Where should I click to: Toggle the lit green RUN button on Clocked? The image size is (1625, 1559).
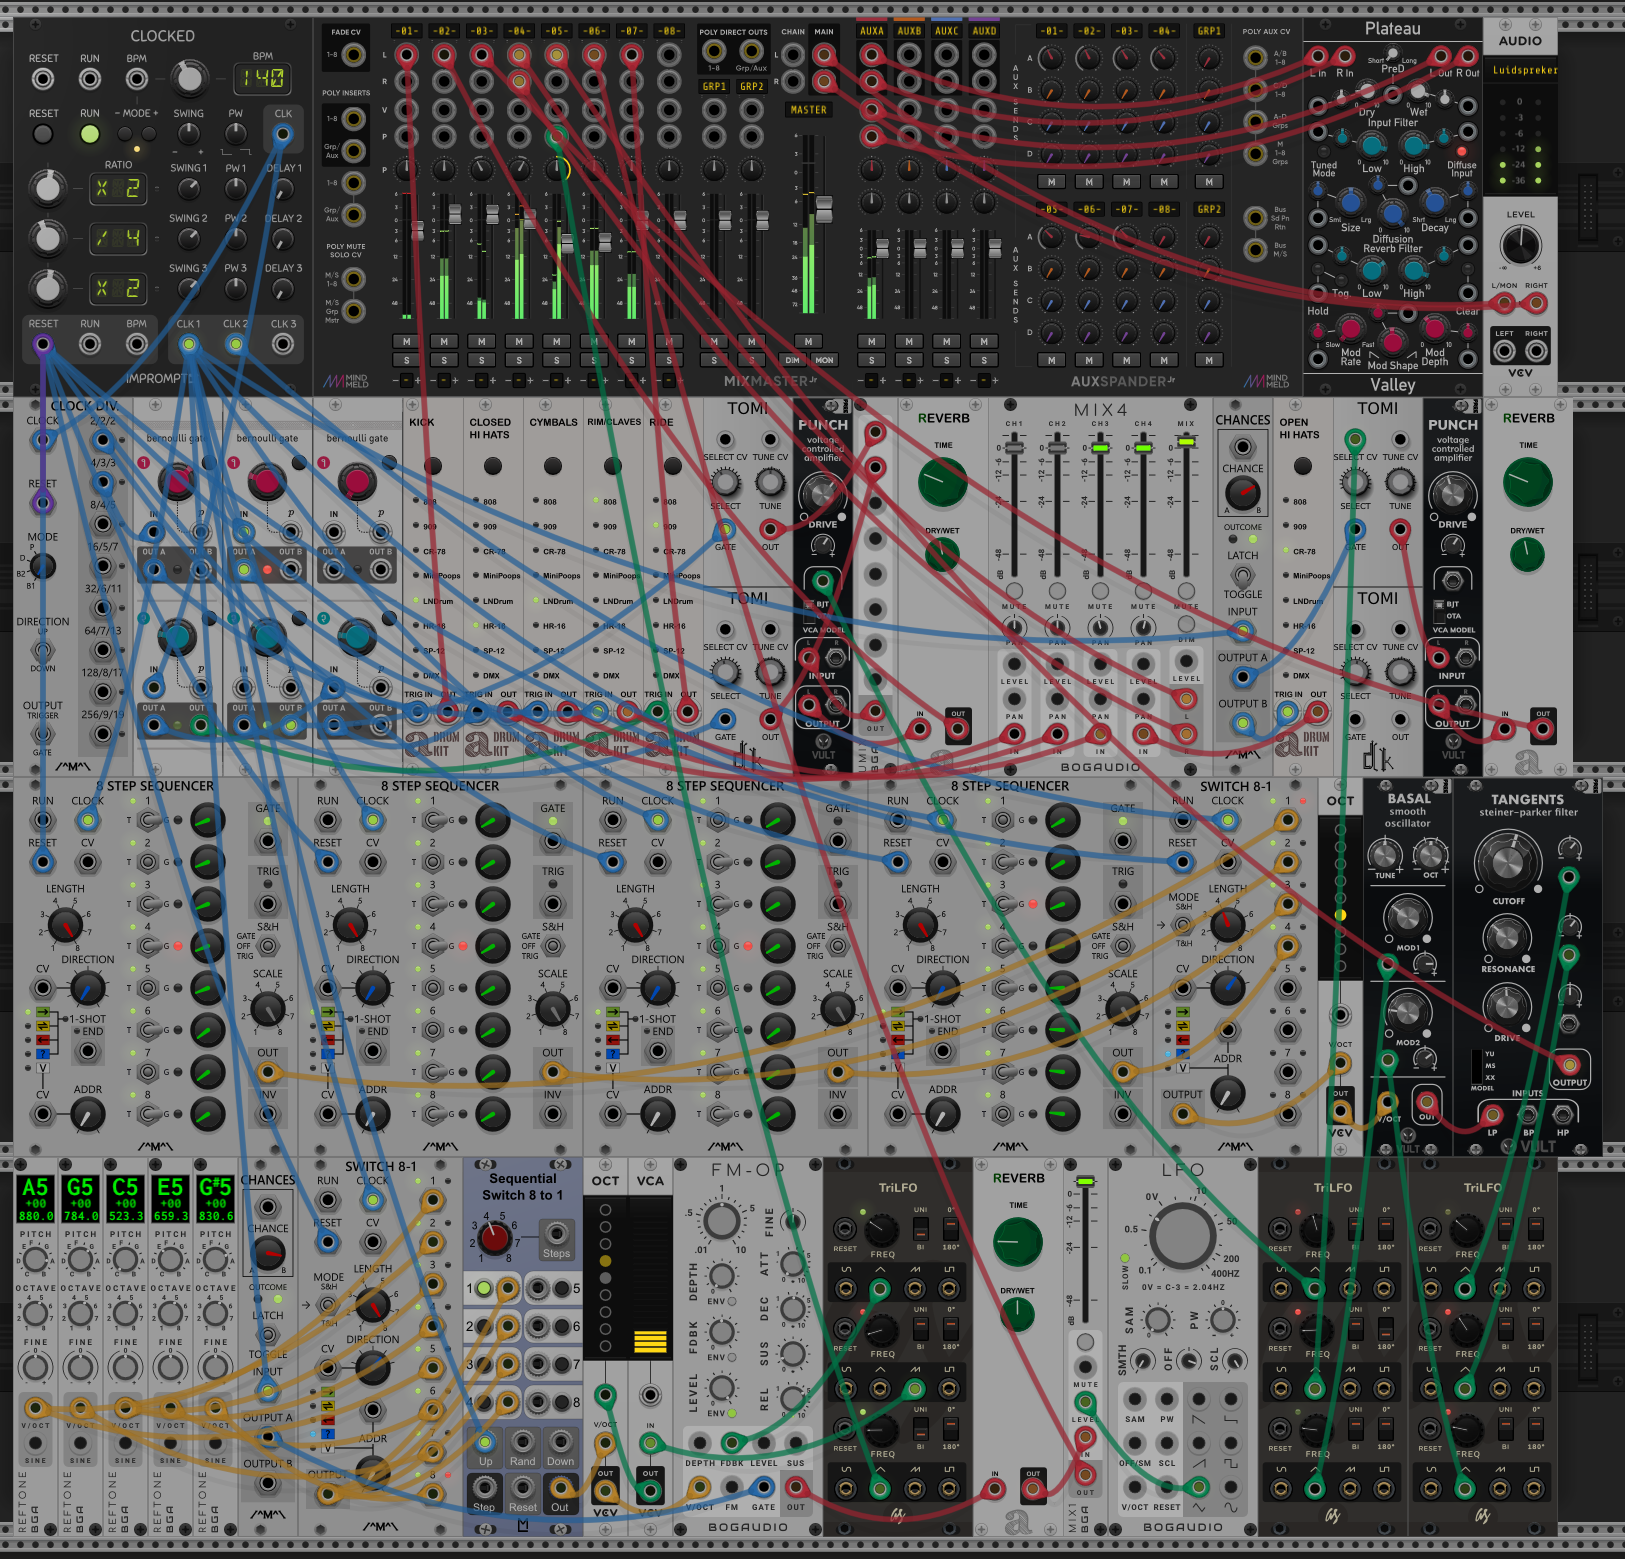(x=90, y=133)
